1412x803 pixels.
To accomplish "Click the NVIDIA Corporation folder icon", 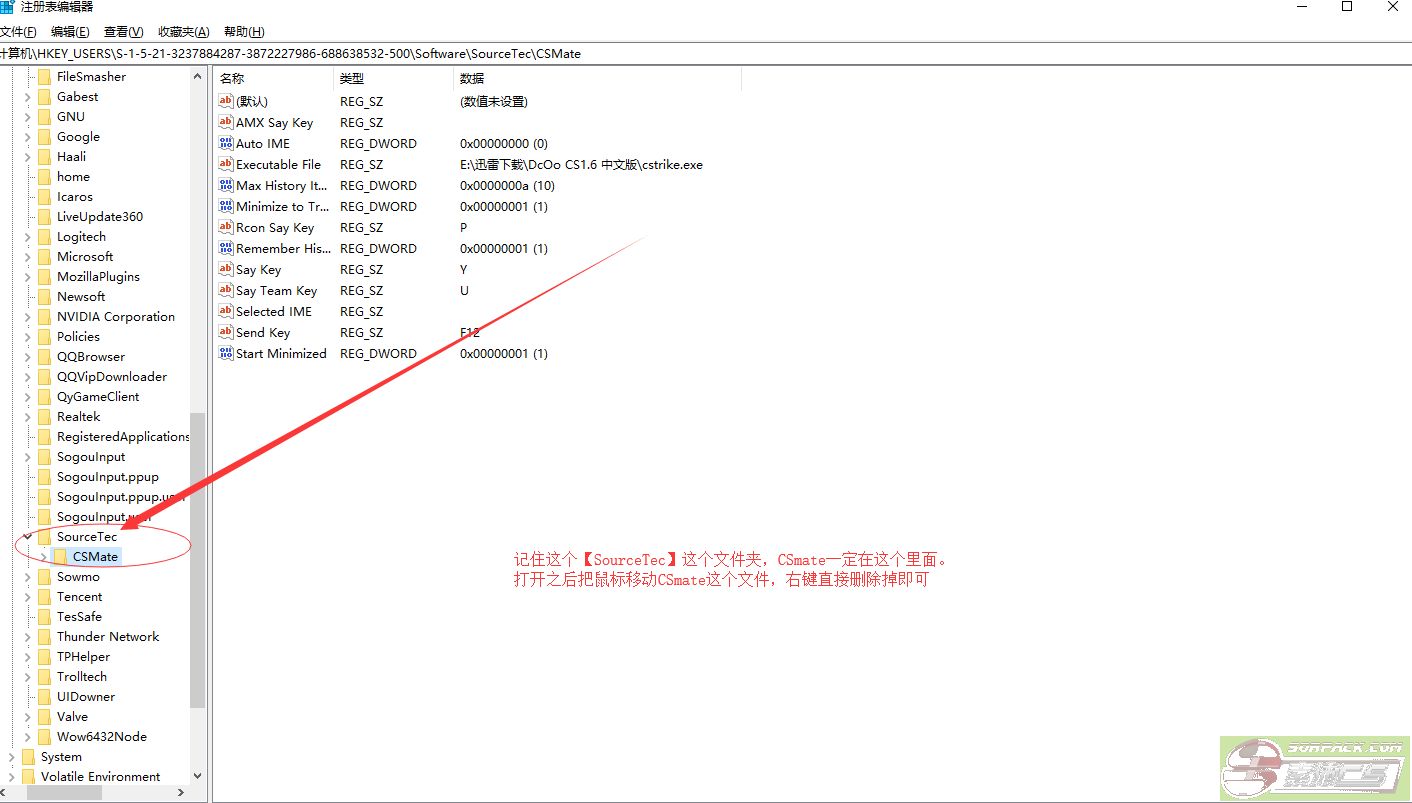I will (x=44, y=317).
